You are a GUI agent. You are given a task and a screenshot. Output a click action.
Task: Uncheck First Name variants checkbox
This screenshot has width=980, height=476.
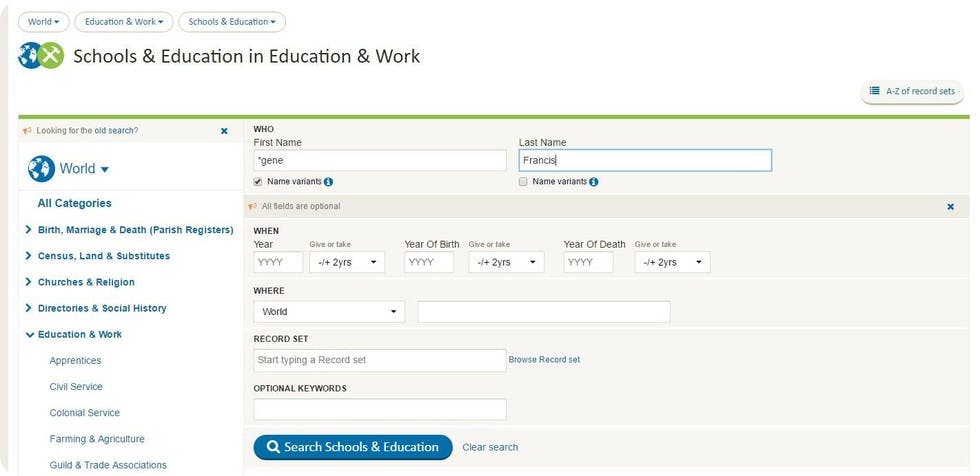click(x=258, y=182)
